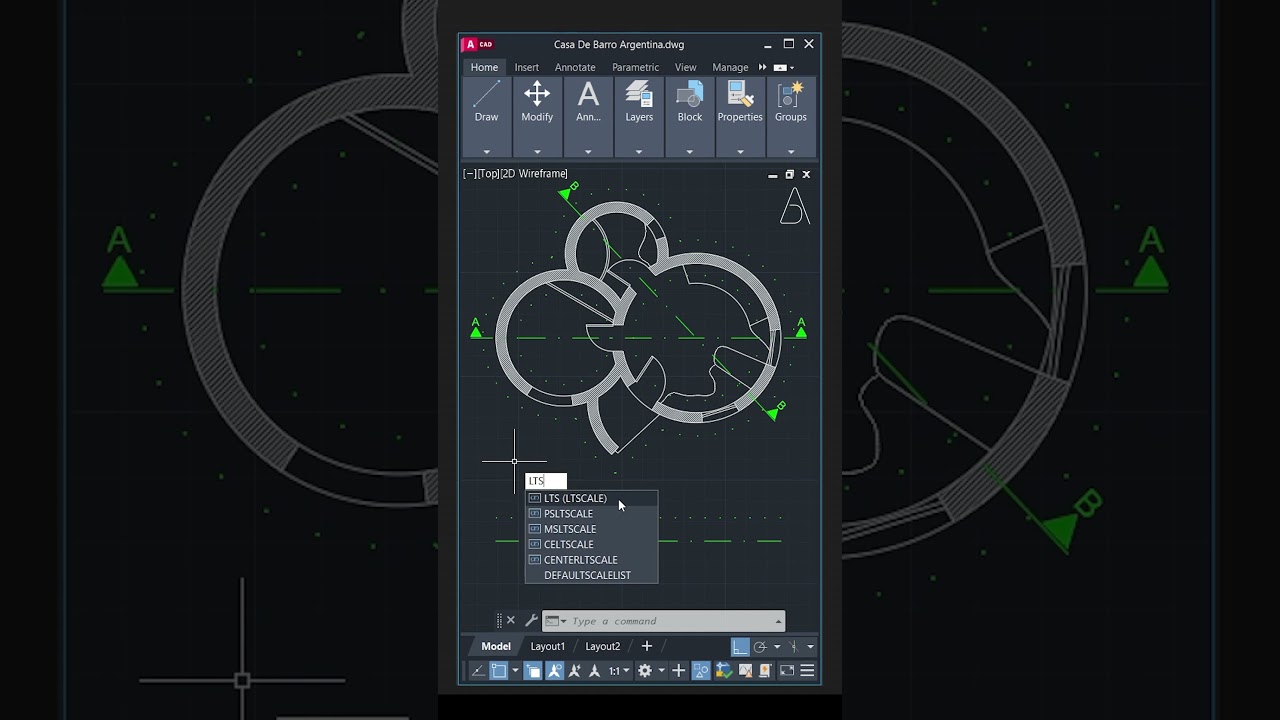Switch to the Annotate ribbon tab
The width and height of the screenshot is (1280, 720).
click(575, 67)
